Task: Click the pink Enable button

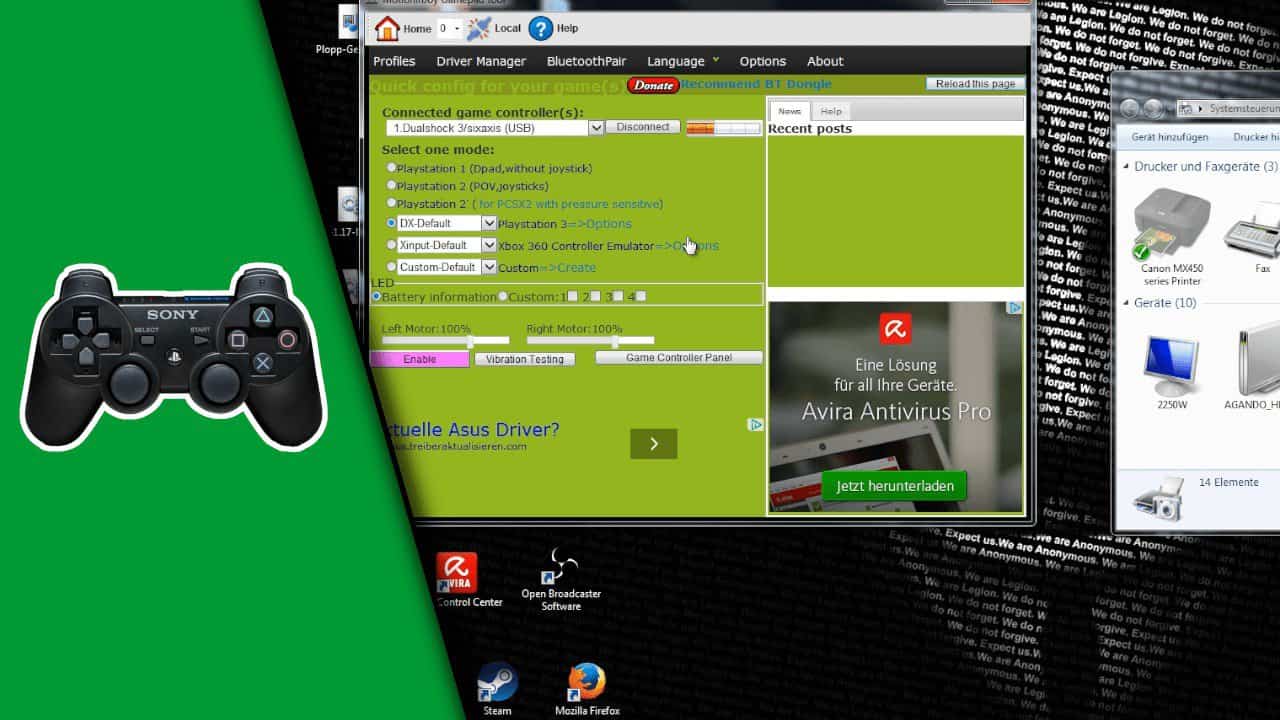Action: [x=419, y=359]
